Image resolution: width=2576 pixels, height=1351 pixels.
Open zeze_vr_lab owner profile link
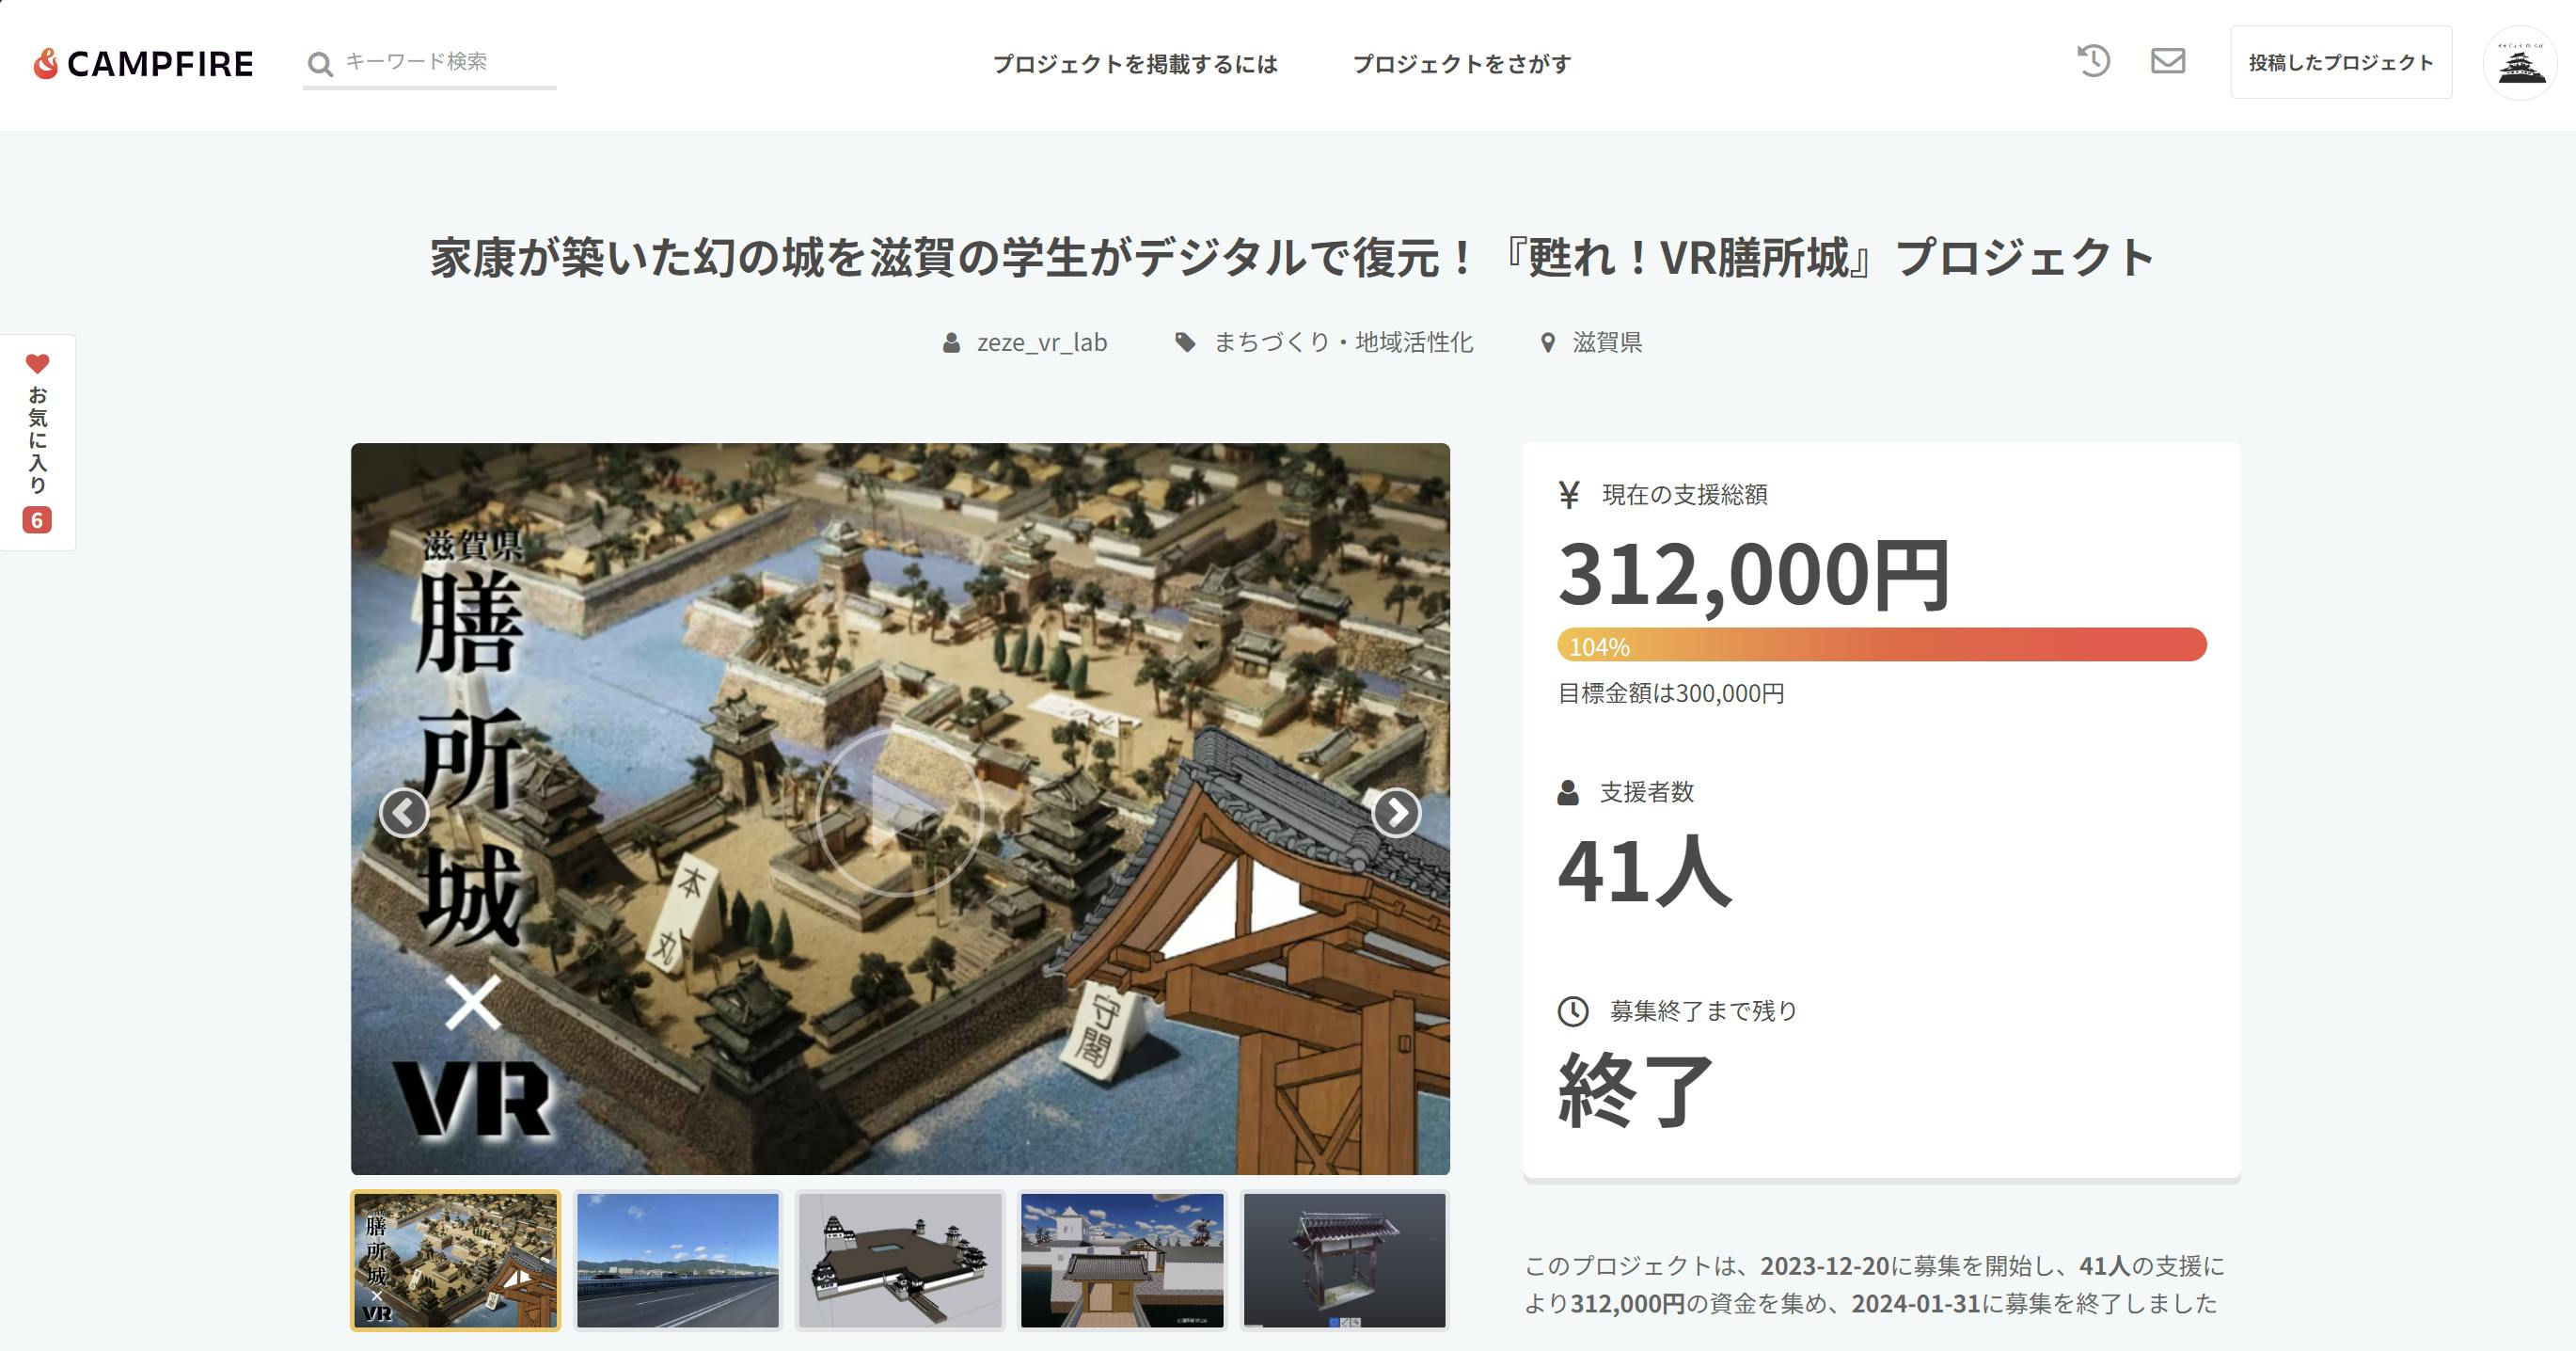[x=1041, y=343]
